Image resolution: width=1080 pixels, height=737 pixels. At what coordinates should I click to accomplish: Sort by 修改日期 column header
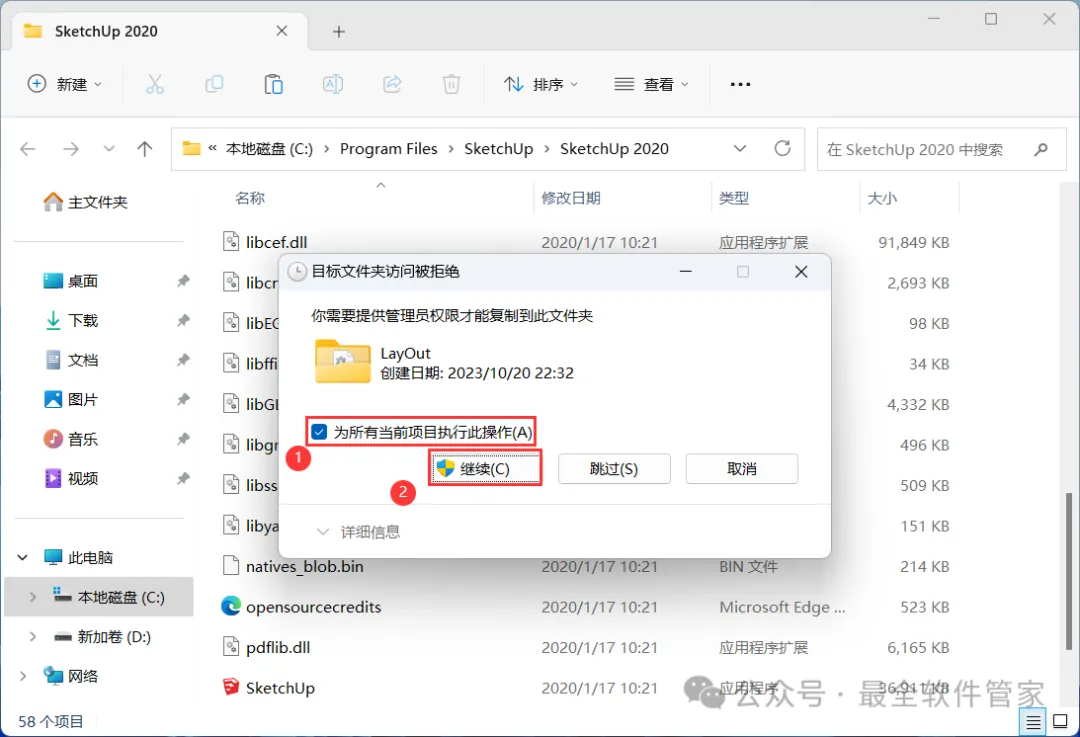(571, 198)
